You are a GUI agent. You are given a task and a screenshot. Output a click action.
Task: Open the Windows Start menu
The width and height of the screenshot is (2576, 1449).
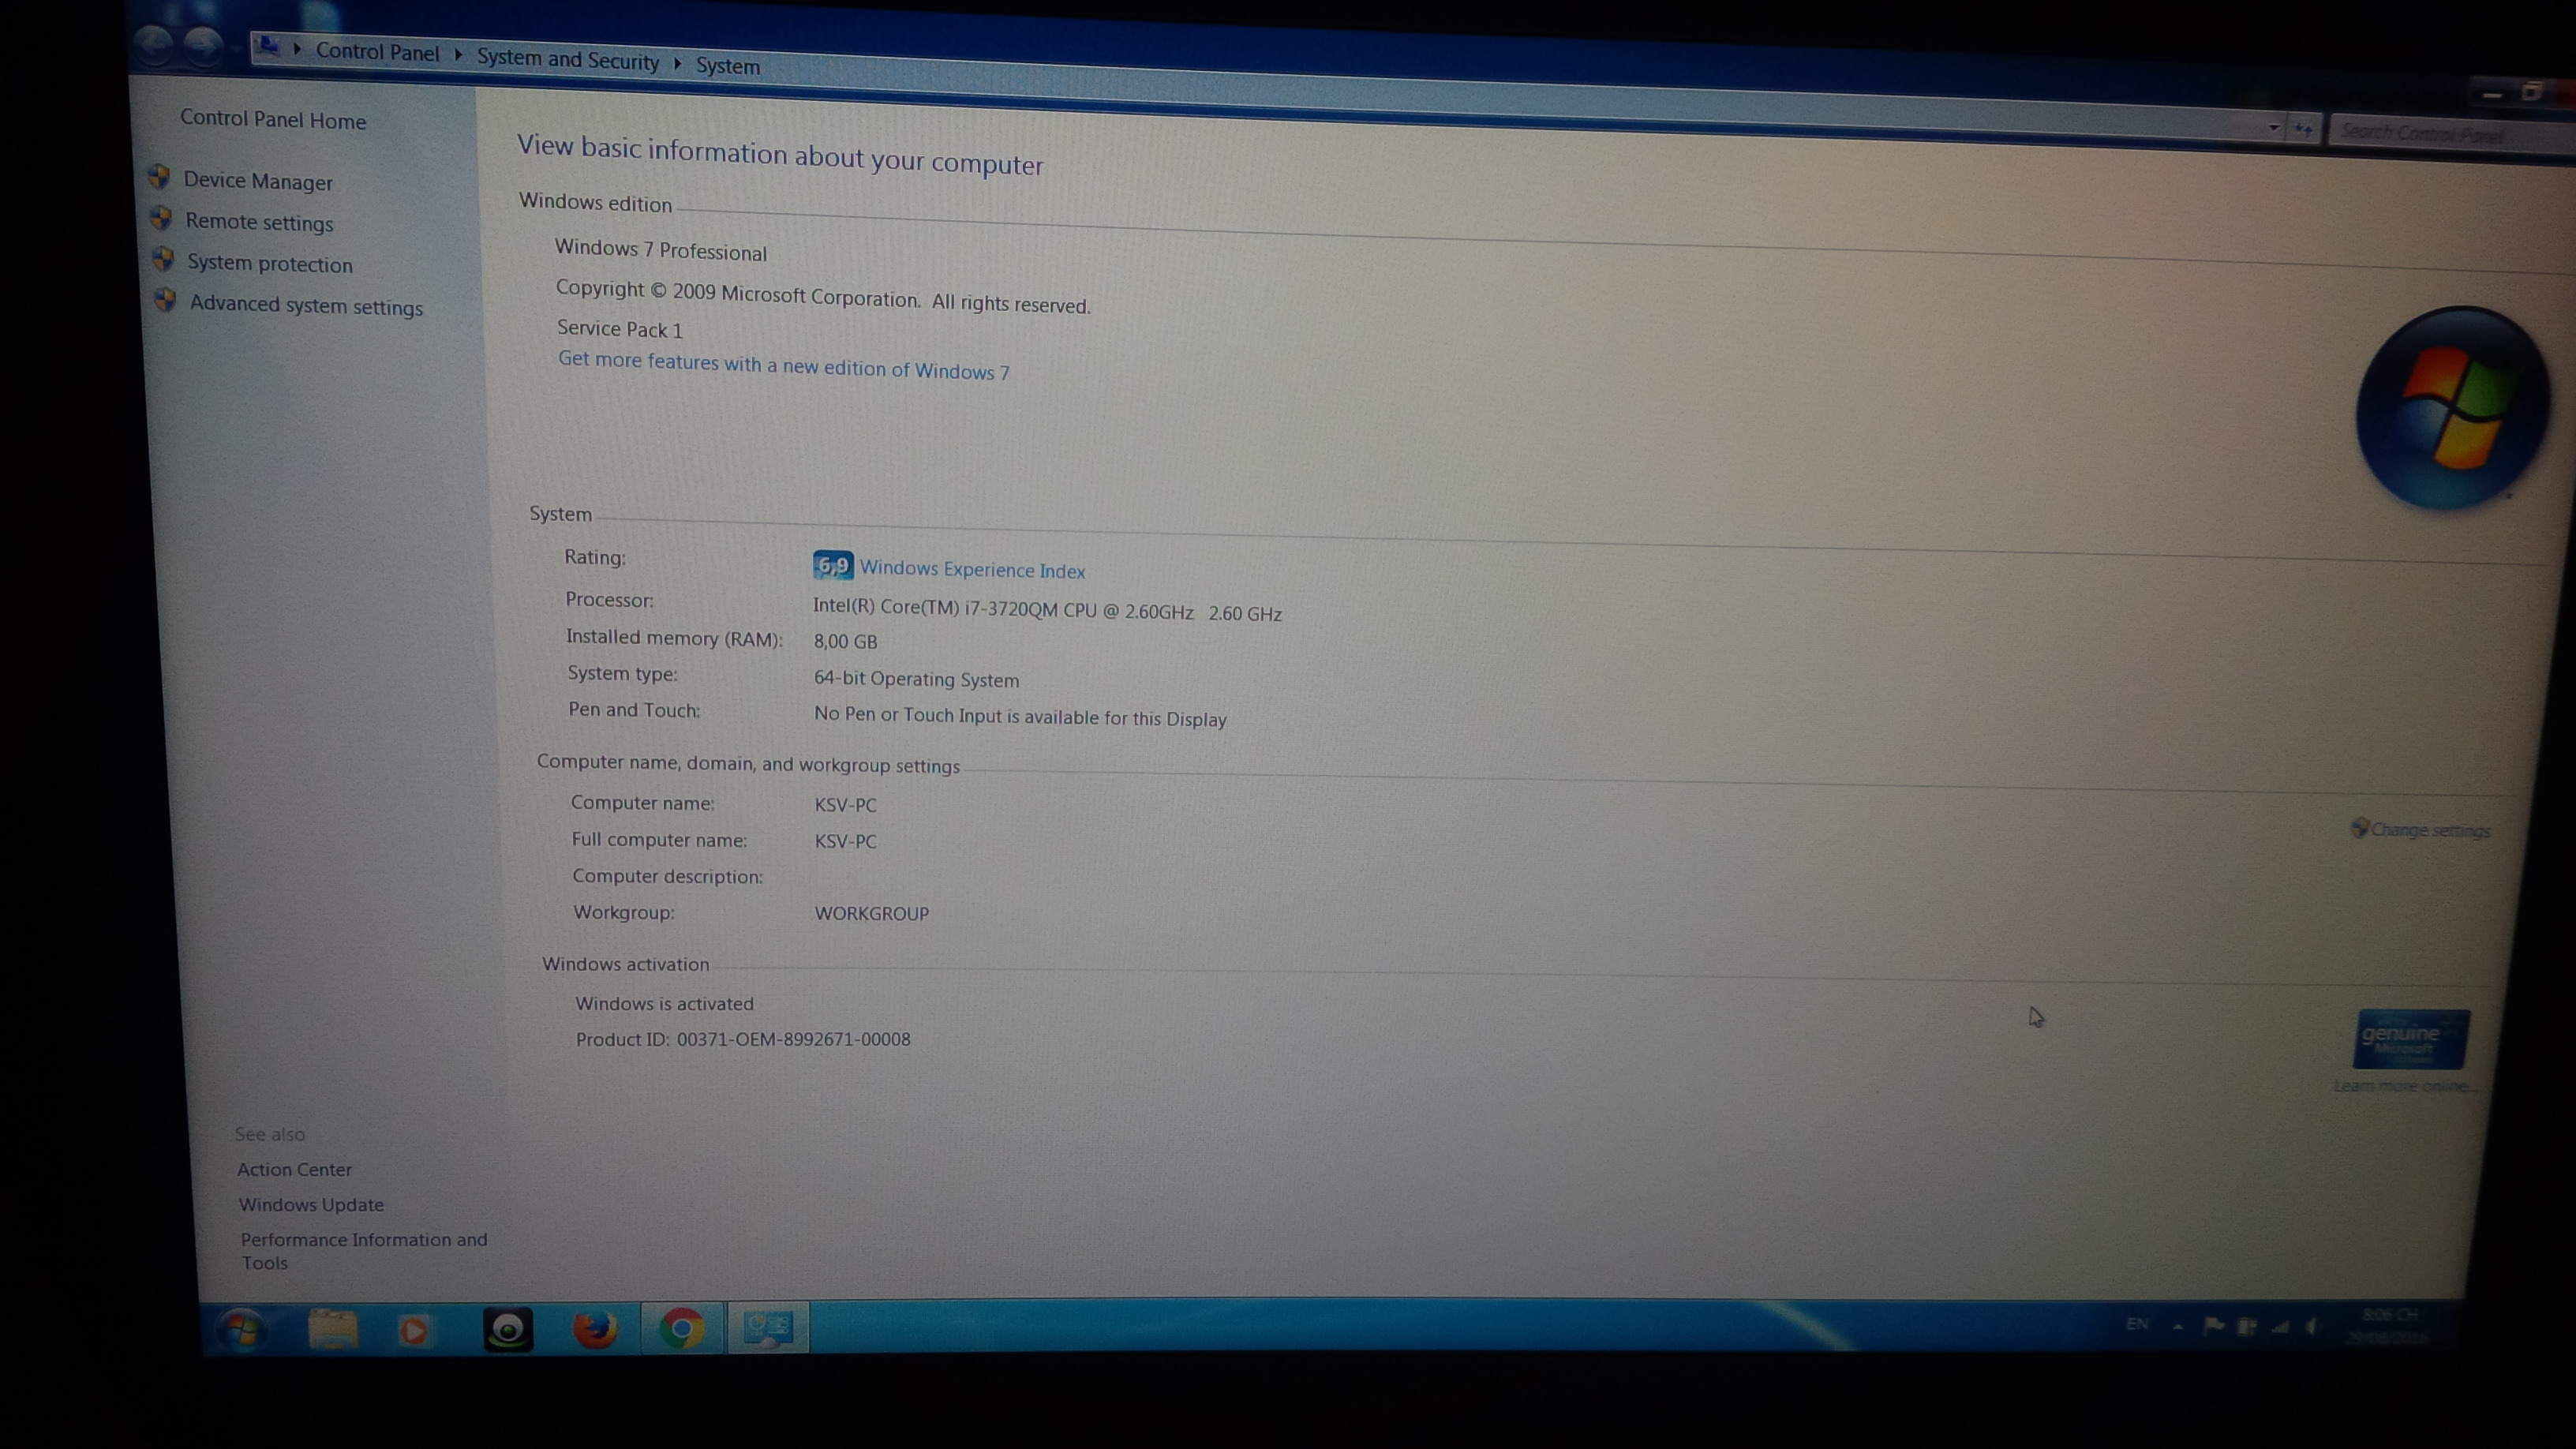(x=242, y=1329)
